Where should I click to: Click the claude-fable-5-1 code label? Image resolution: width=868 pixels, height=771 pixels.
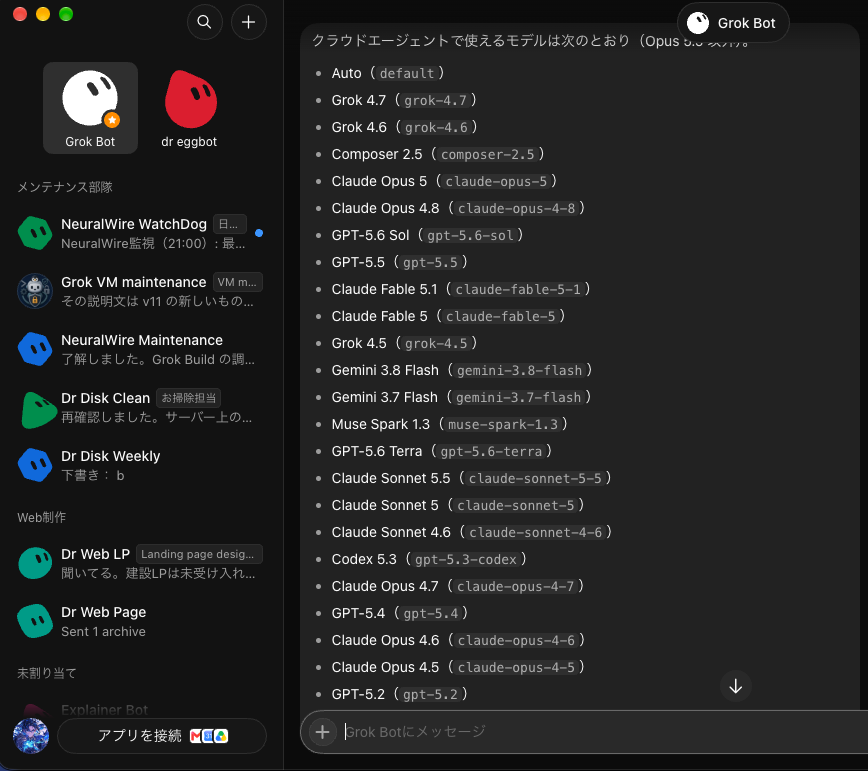tap(518, 289)
